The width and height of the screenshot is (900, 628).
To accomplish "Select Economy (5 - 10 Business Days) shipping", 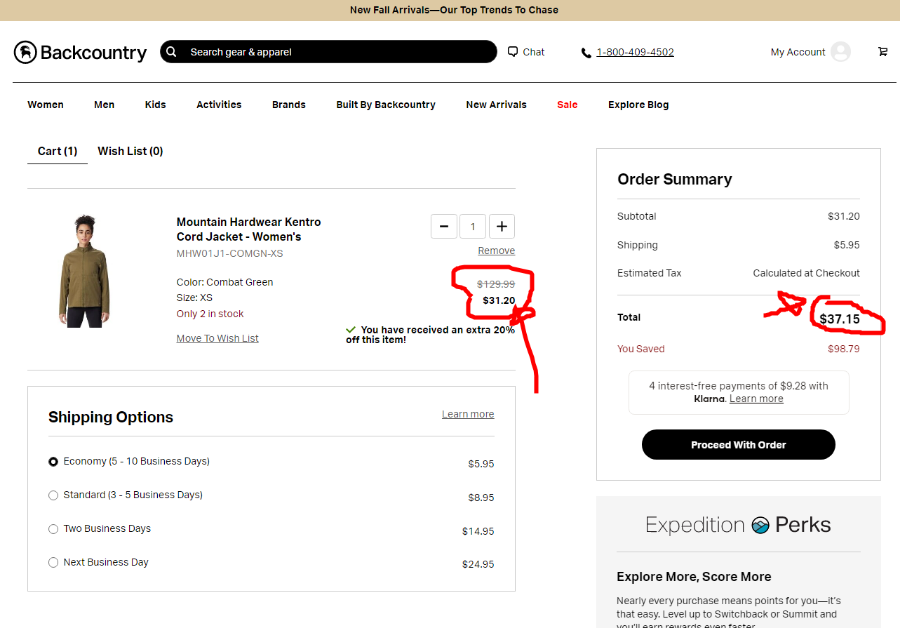I will (53, 462).
